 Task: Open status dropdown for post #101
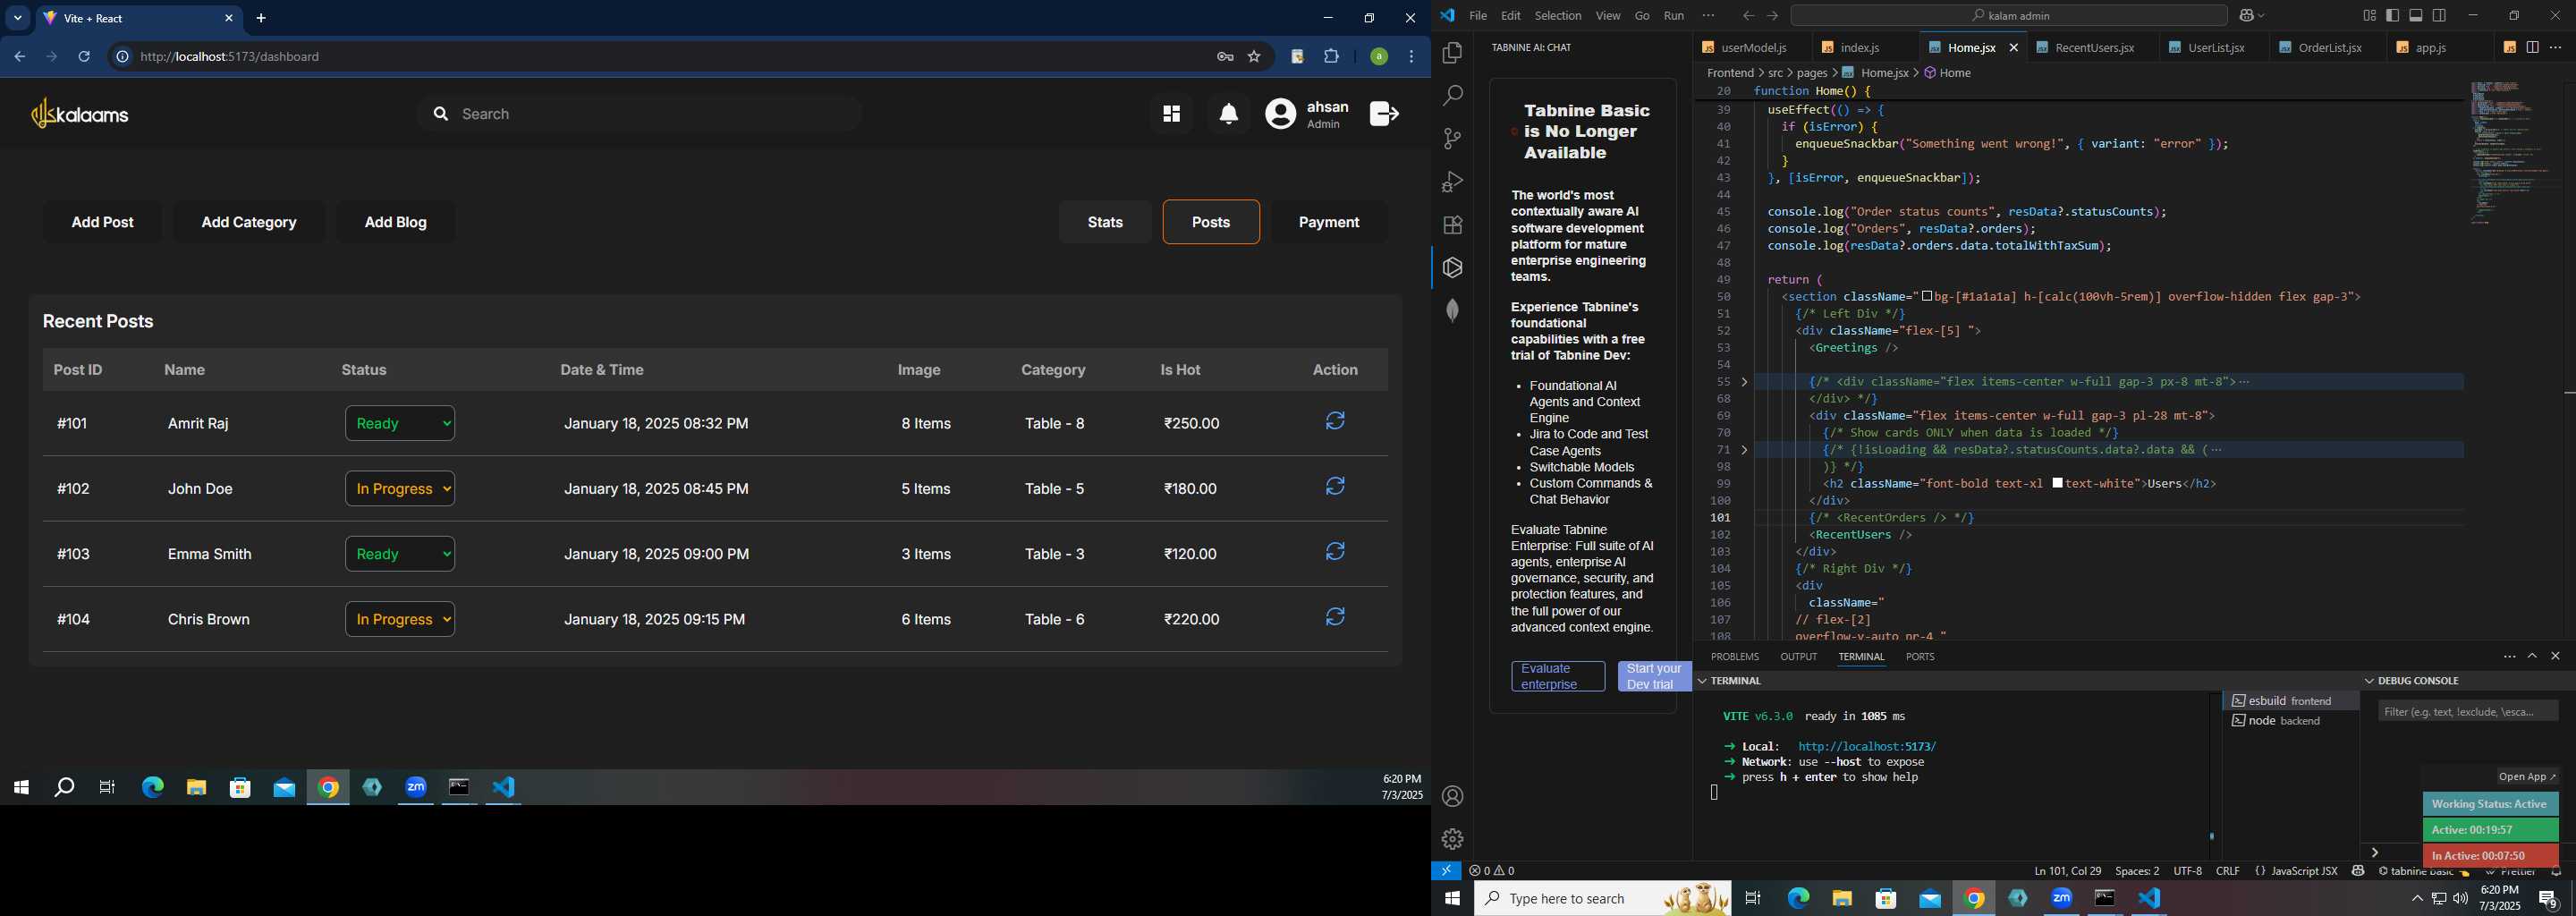pos(400,423)
